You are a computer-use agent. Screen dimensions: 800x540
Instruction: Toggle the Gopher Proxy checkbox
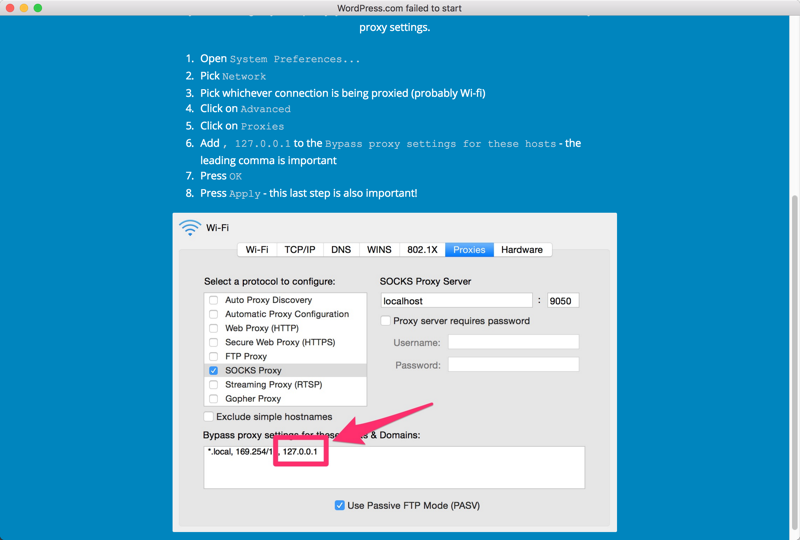[214, 399]
